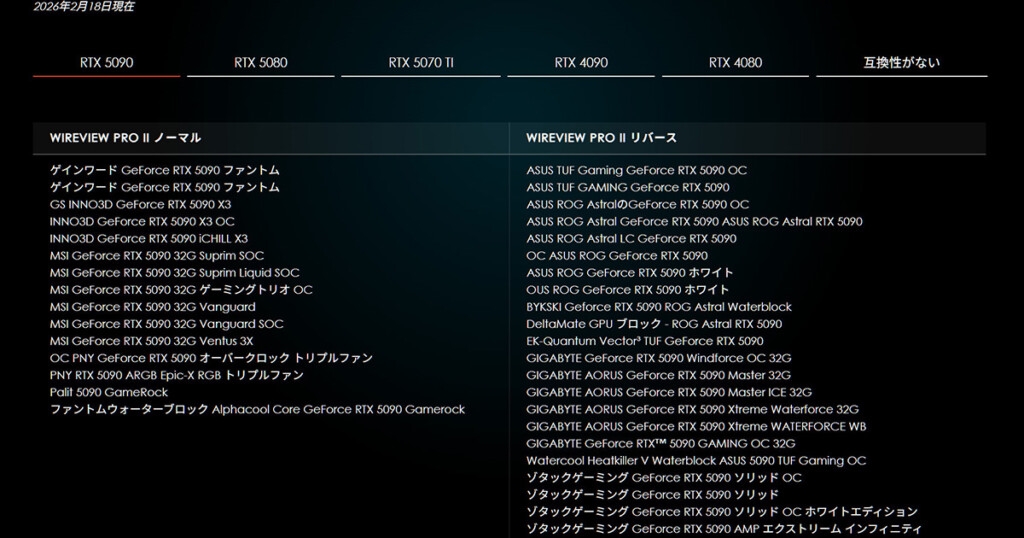The image size is (1024, 538).
Task: Click Palit 5090 GameRock entry
Action: (109, 392)
